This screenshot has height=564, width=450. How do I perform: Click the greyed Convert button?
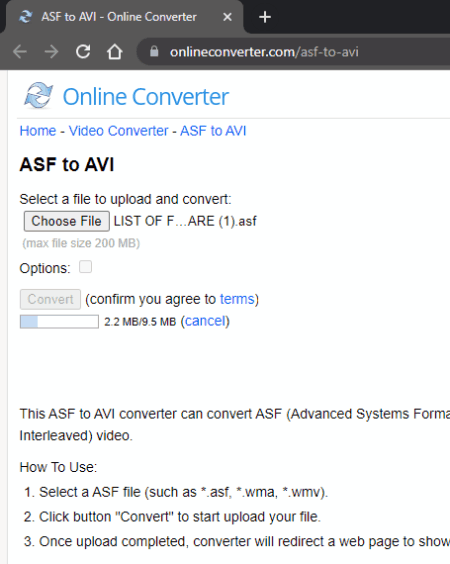tap(50, 299)
